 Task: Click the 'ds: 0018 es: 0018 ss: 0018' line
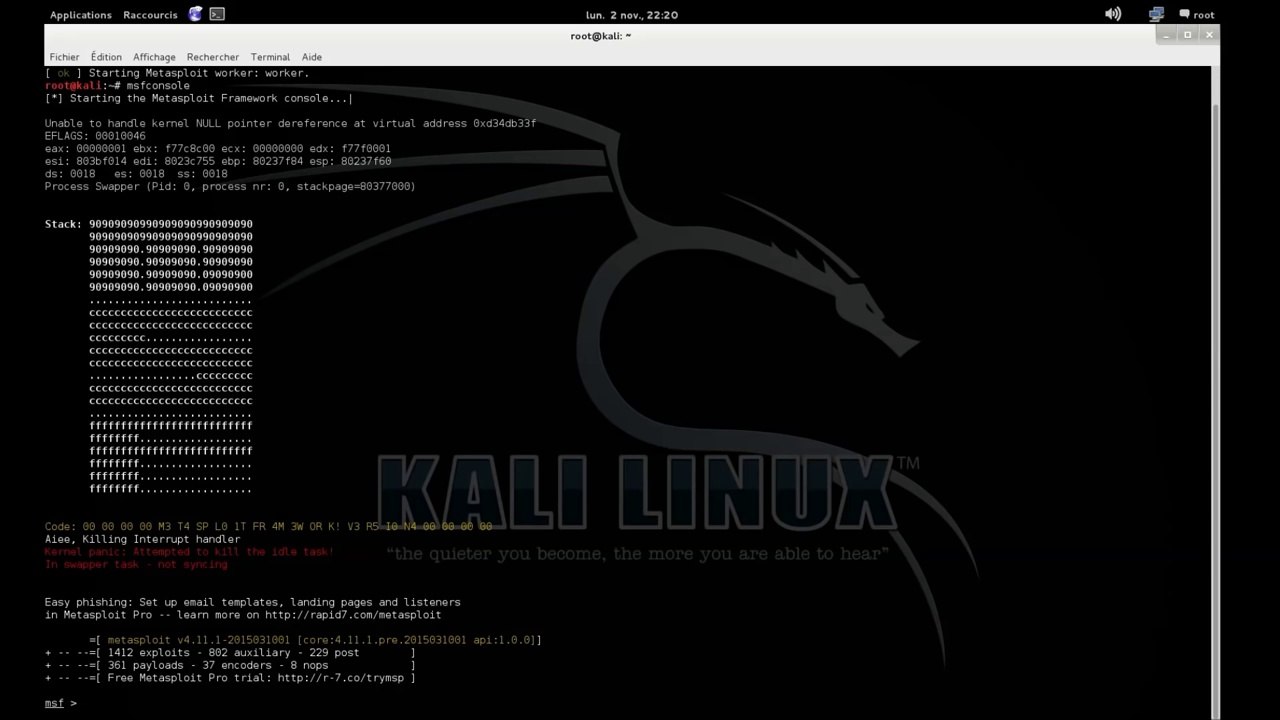pos(136,174)
